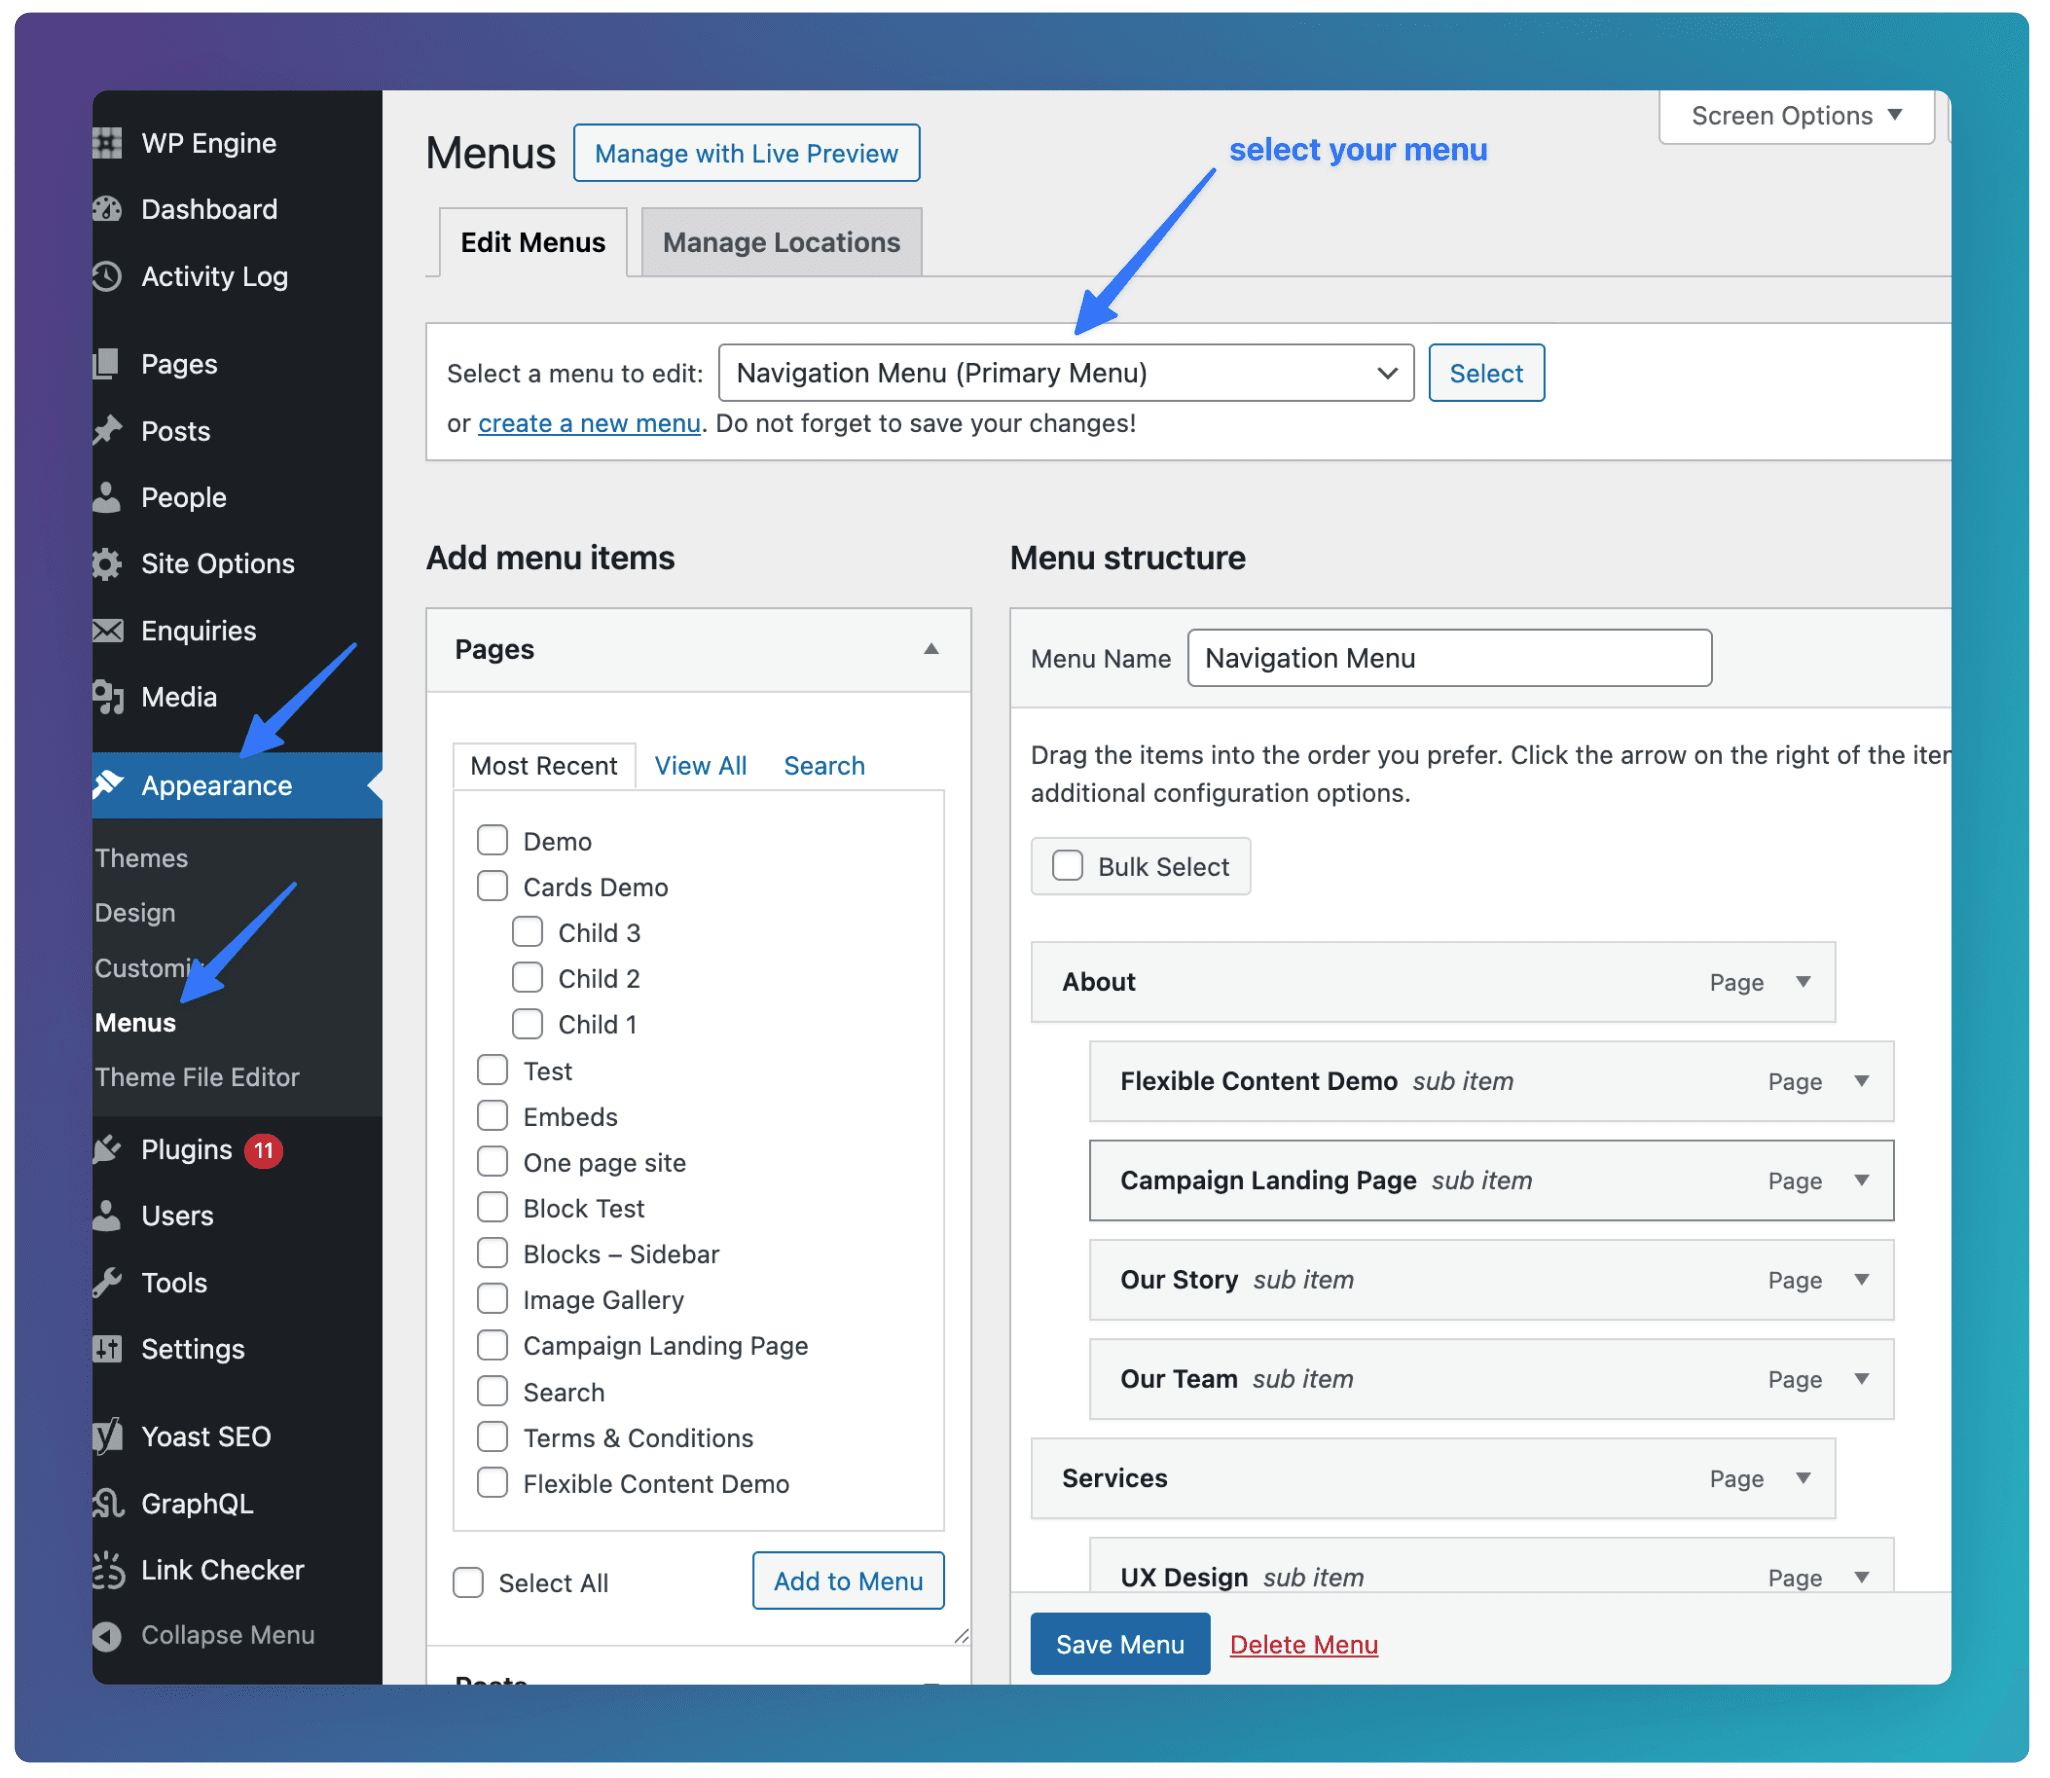Click the Delete Menu link
Image resolution: width=2050 pixels, height=1778 pixels.
(1304, 1645)
